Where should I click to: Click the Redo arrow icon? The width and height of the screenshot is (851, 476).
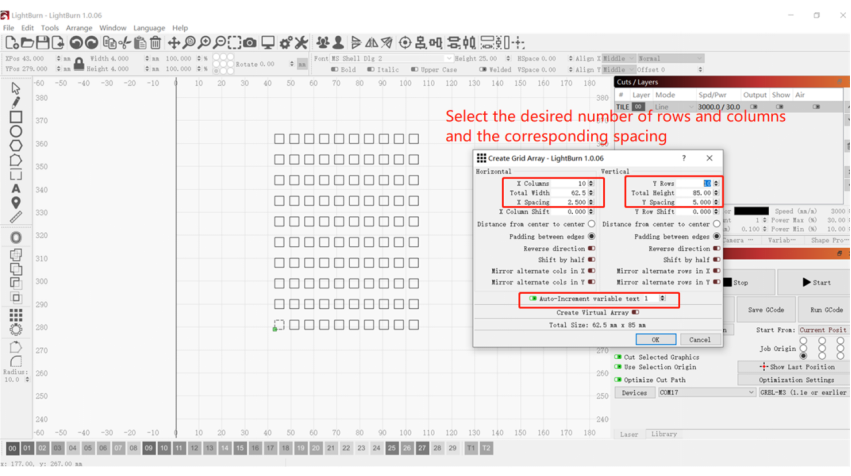[91, 43]
